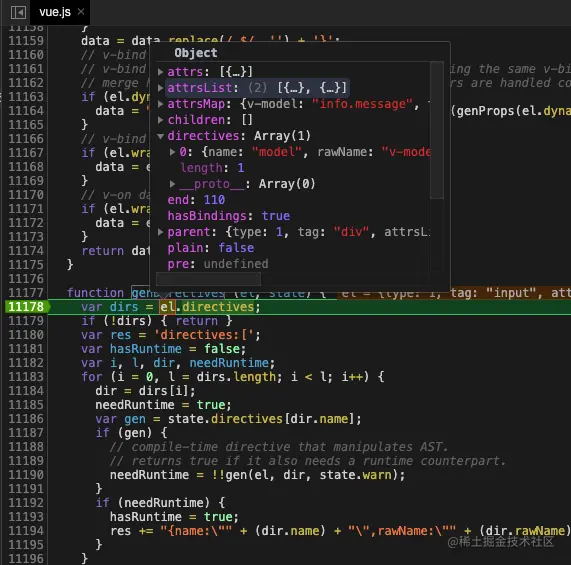The height and width of the screenshot is (565, 571).
Task: Expand the attrsList property arrow
Action: [160, 88]
